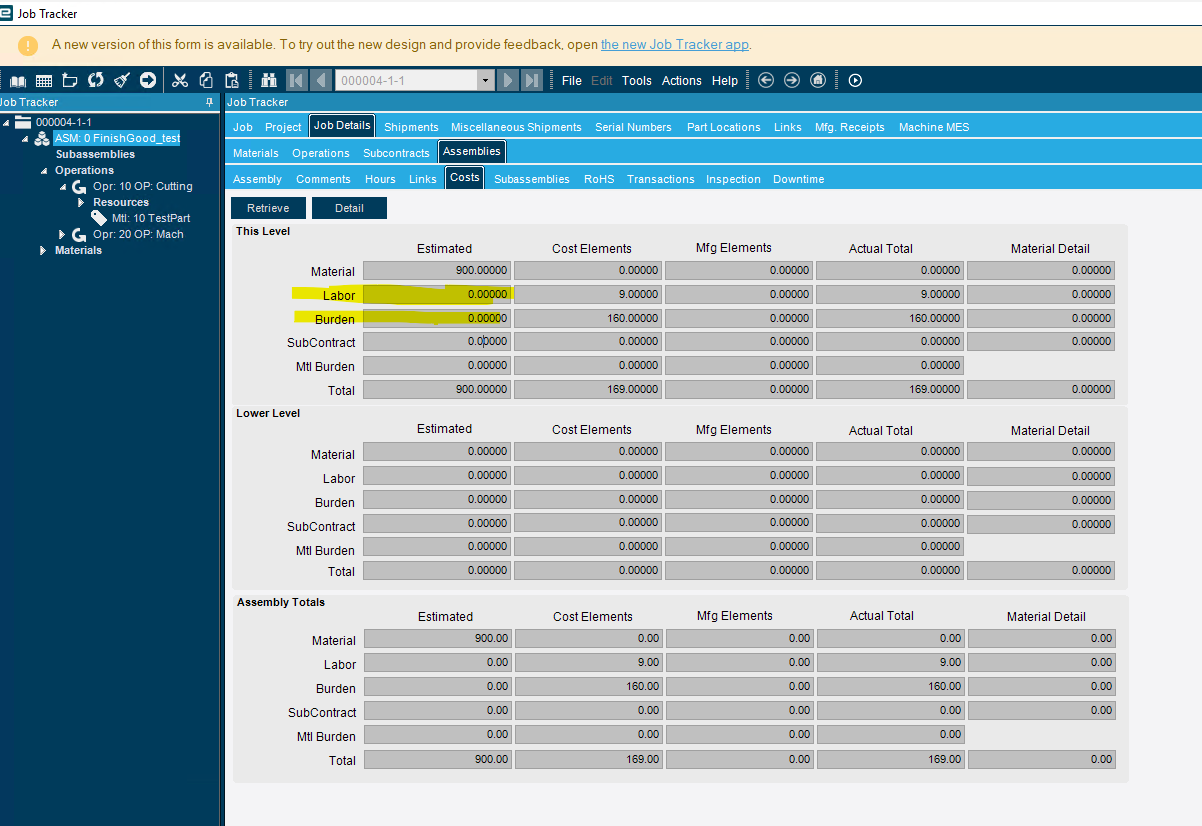
Task: Open the new Job Tracker app link
Action: [x=674, y=44]
